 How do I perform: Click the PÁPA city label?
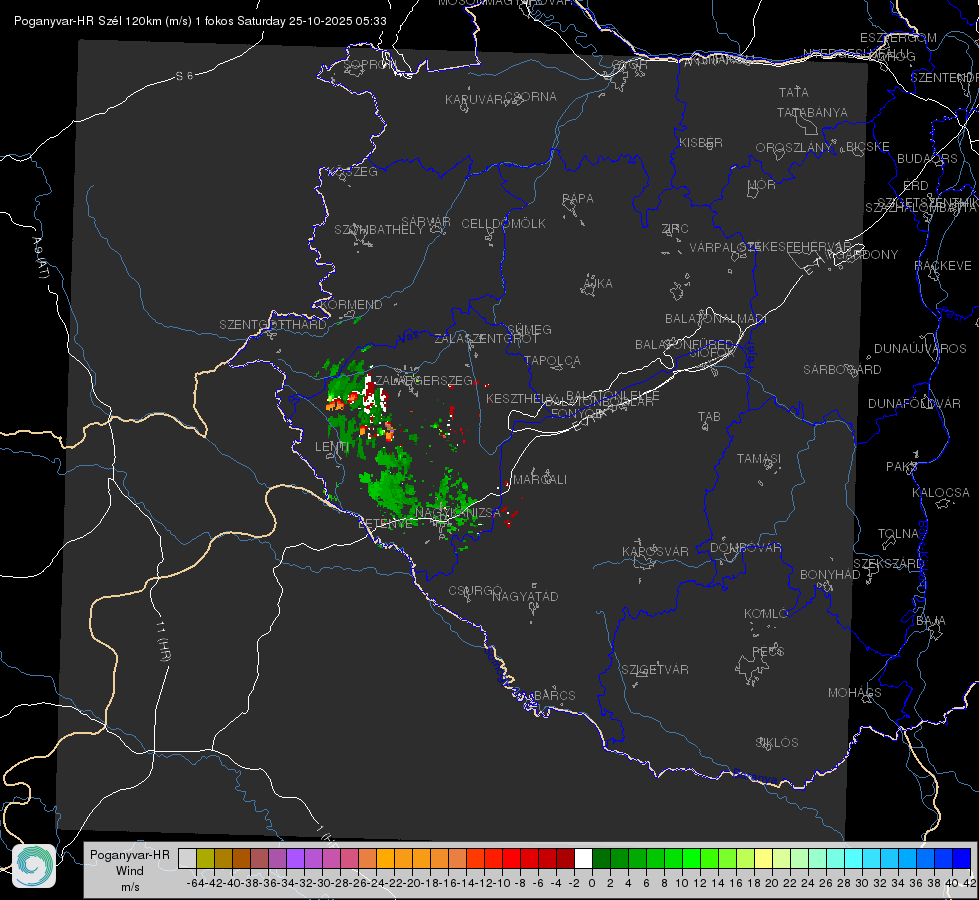click(578, 199)
